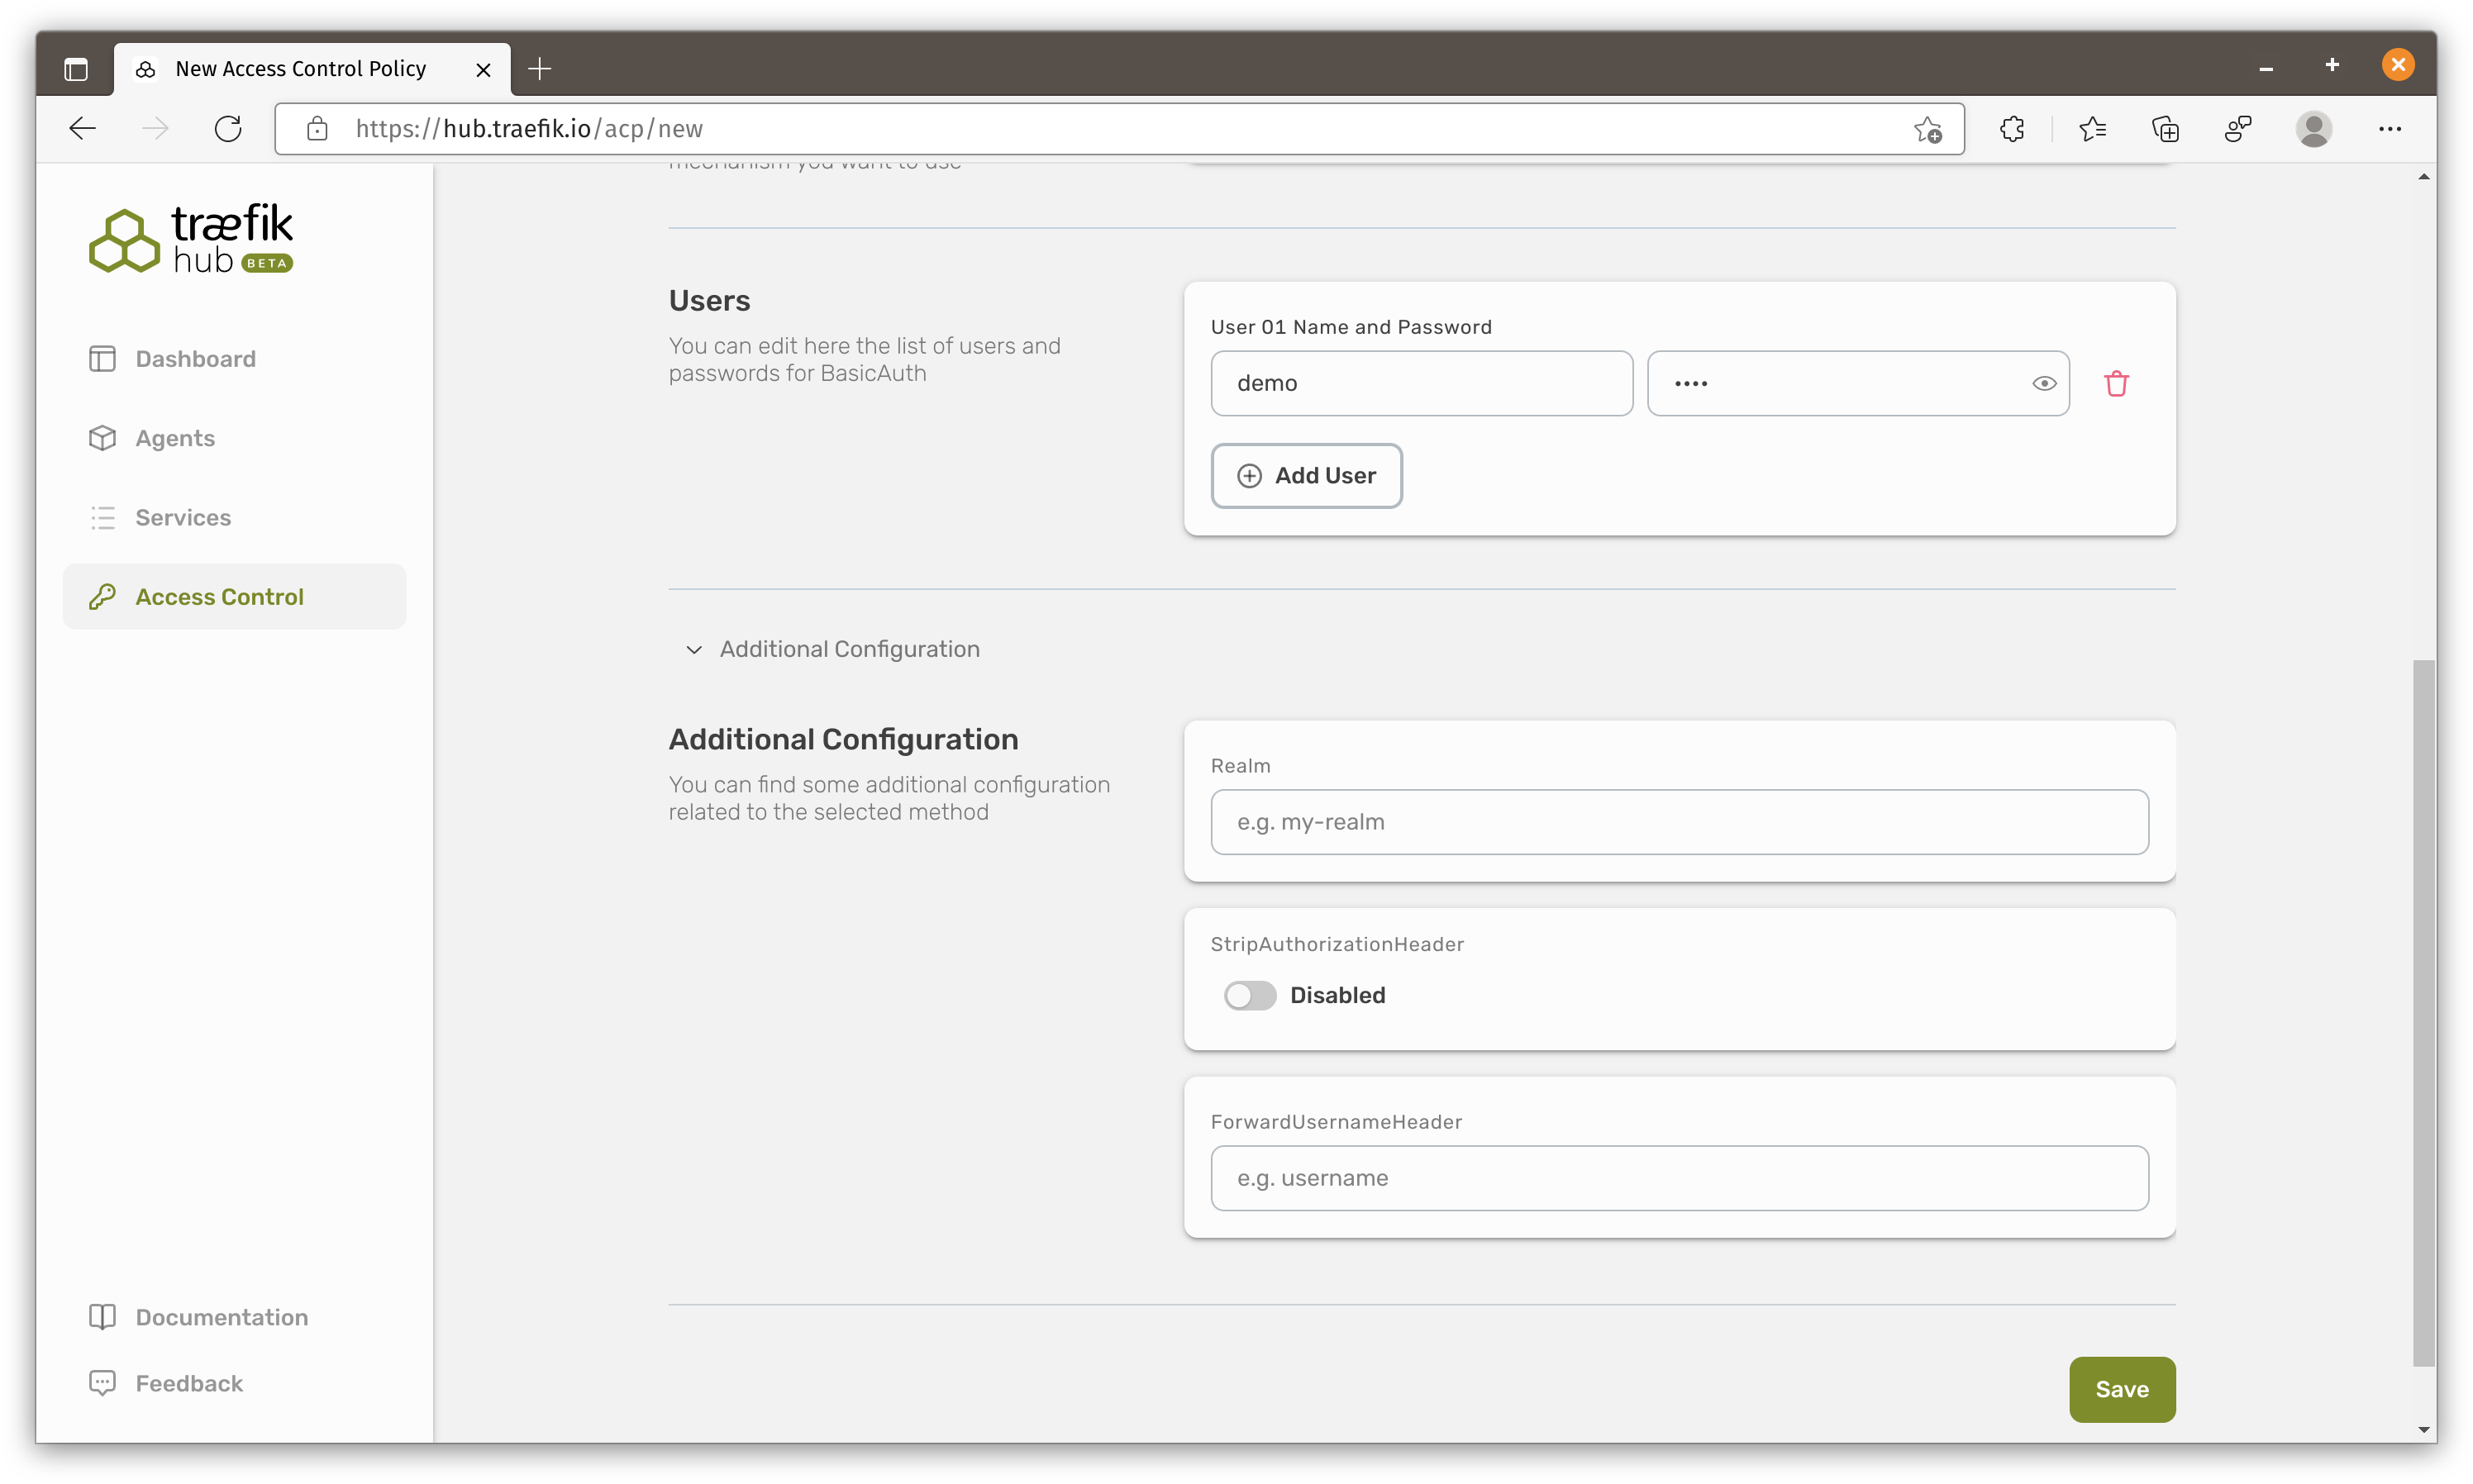Open a new browser tab

tap(540, 69)
